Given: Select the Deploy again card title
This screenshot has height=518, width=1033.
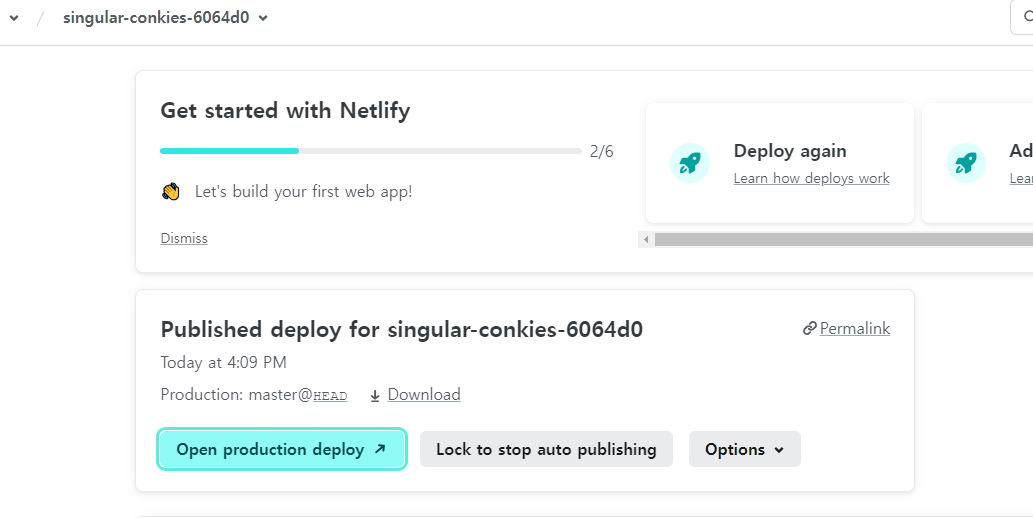Looking at the screenshot, I should tap(790, 151).
